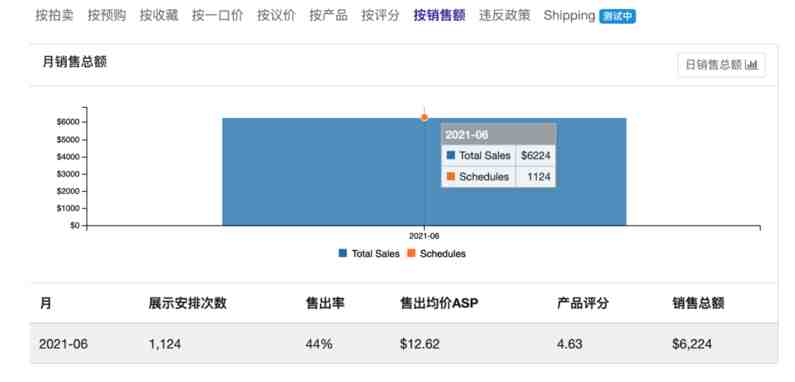Select the 按评分 tab

click(381, 16)
